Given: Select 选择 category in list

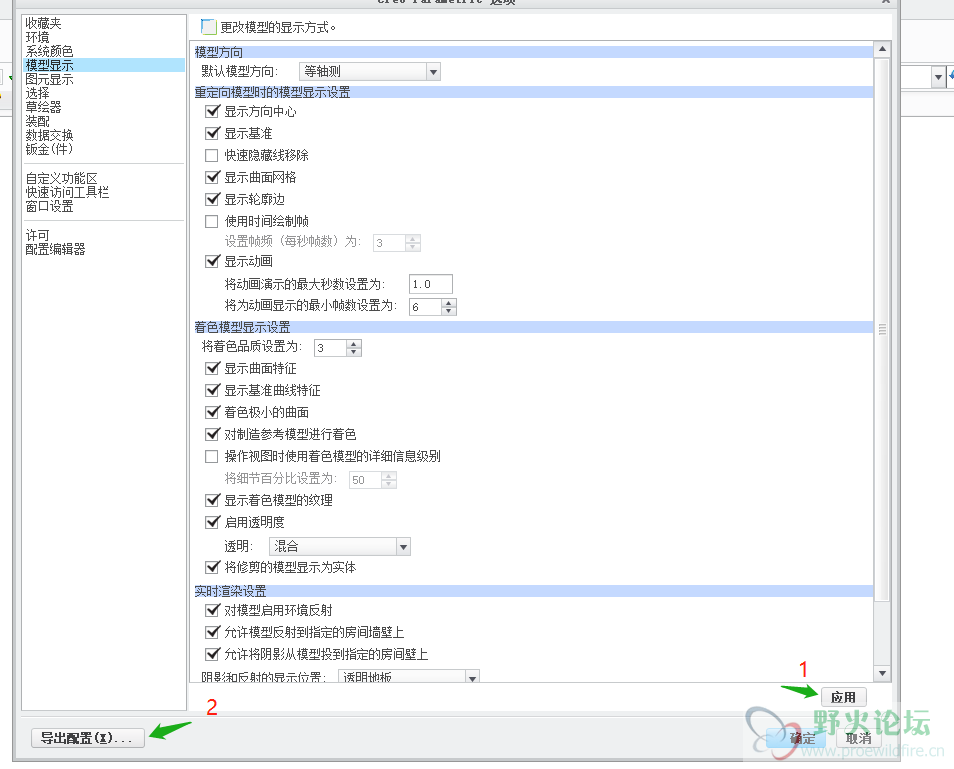Looking at the screenshot, I should click(37, 93).
